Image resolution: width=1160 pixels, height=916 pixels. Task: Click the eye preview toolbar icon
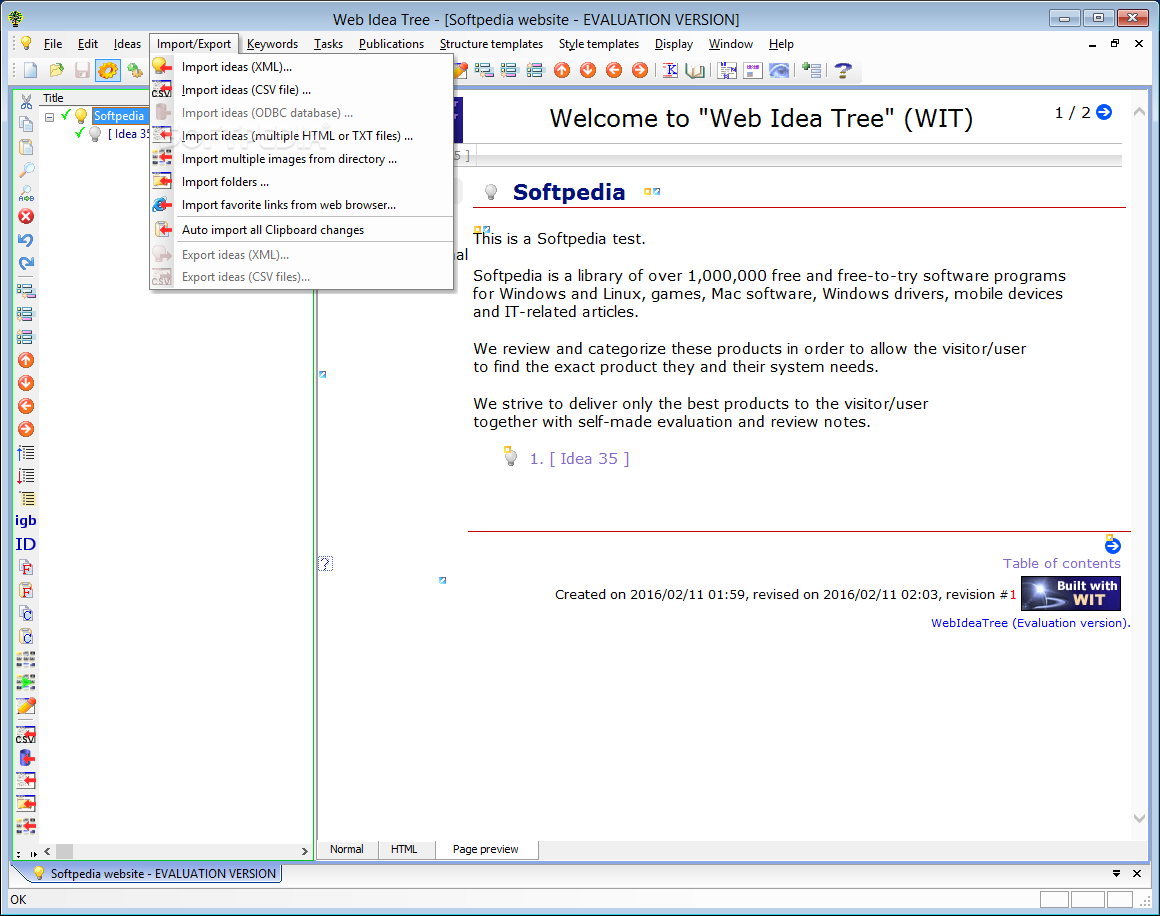coord(779,70)
